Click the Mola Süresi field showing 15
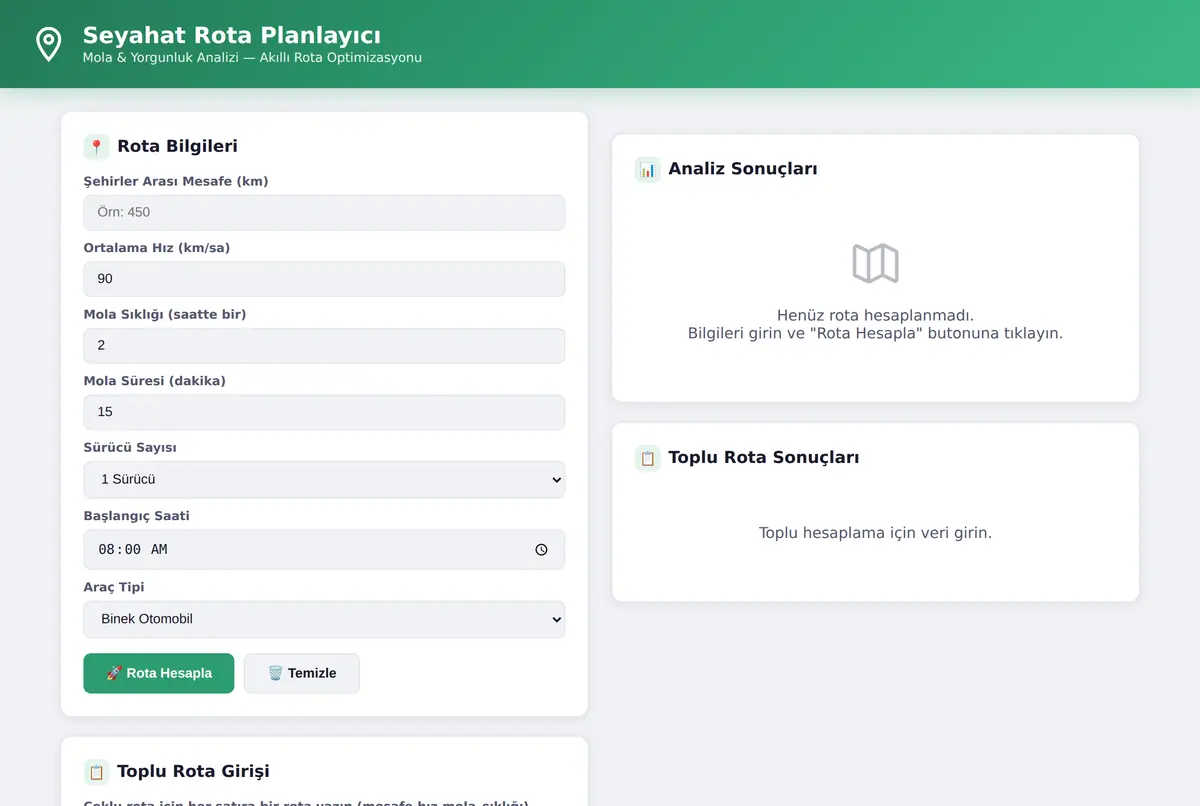The width and height of the screenshot is (1200, 806). (324, 412)
